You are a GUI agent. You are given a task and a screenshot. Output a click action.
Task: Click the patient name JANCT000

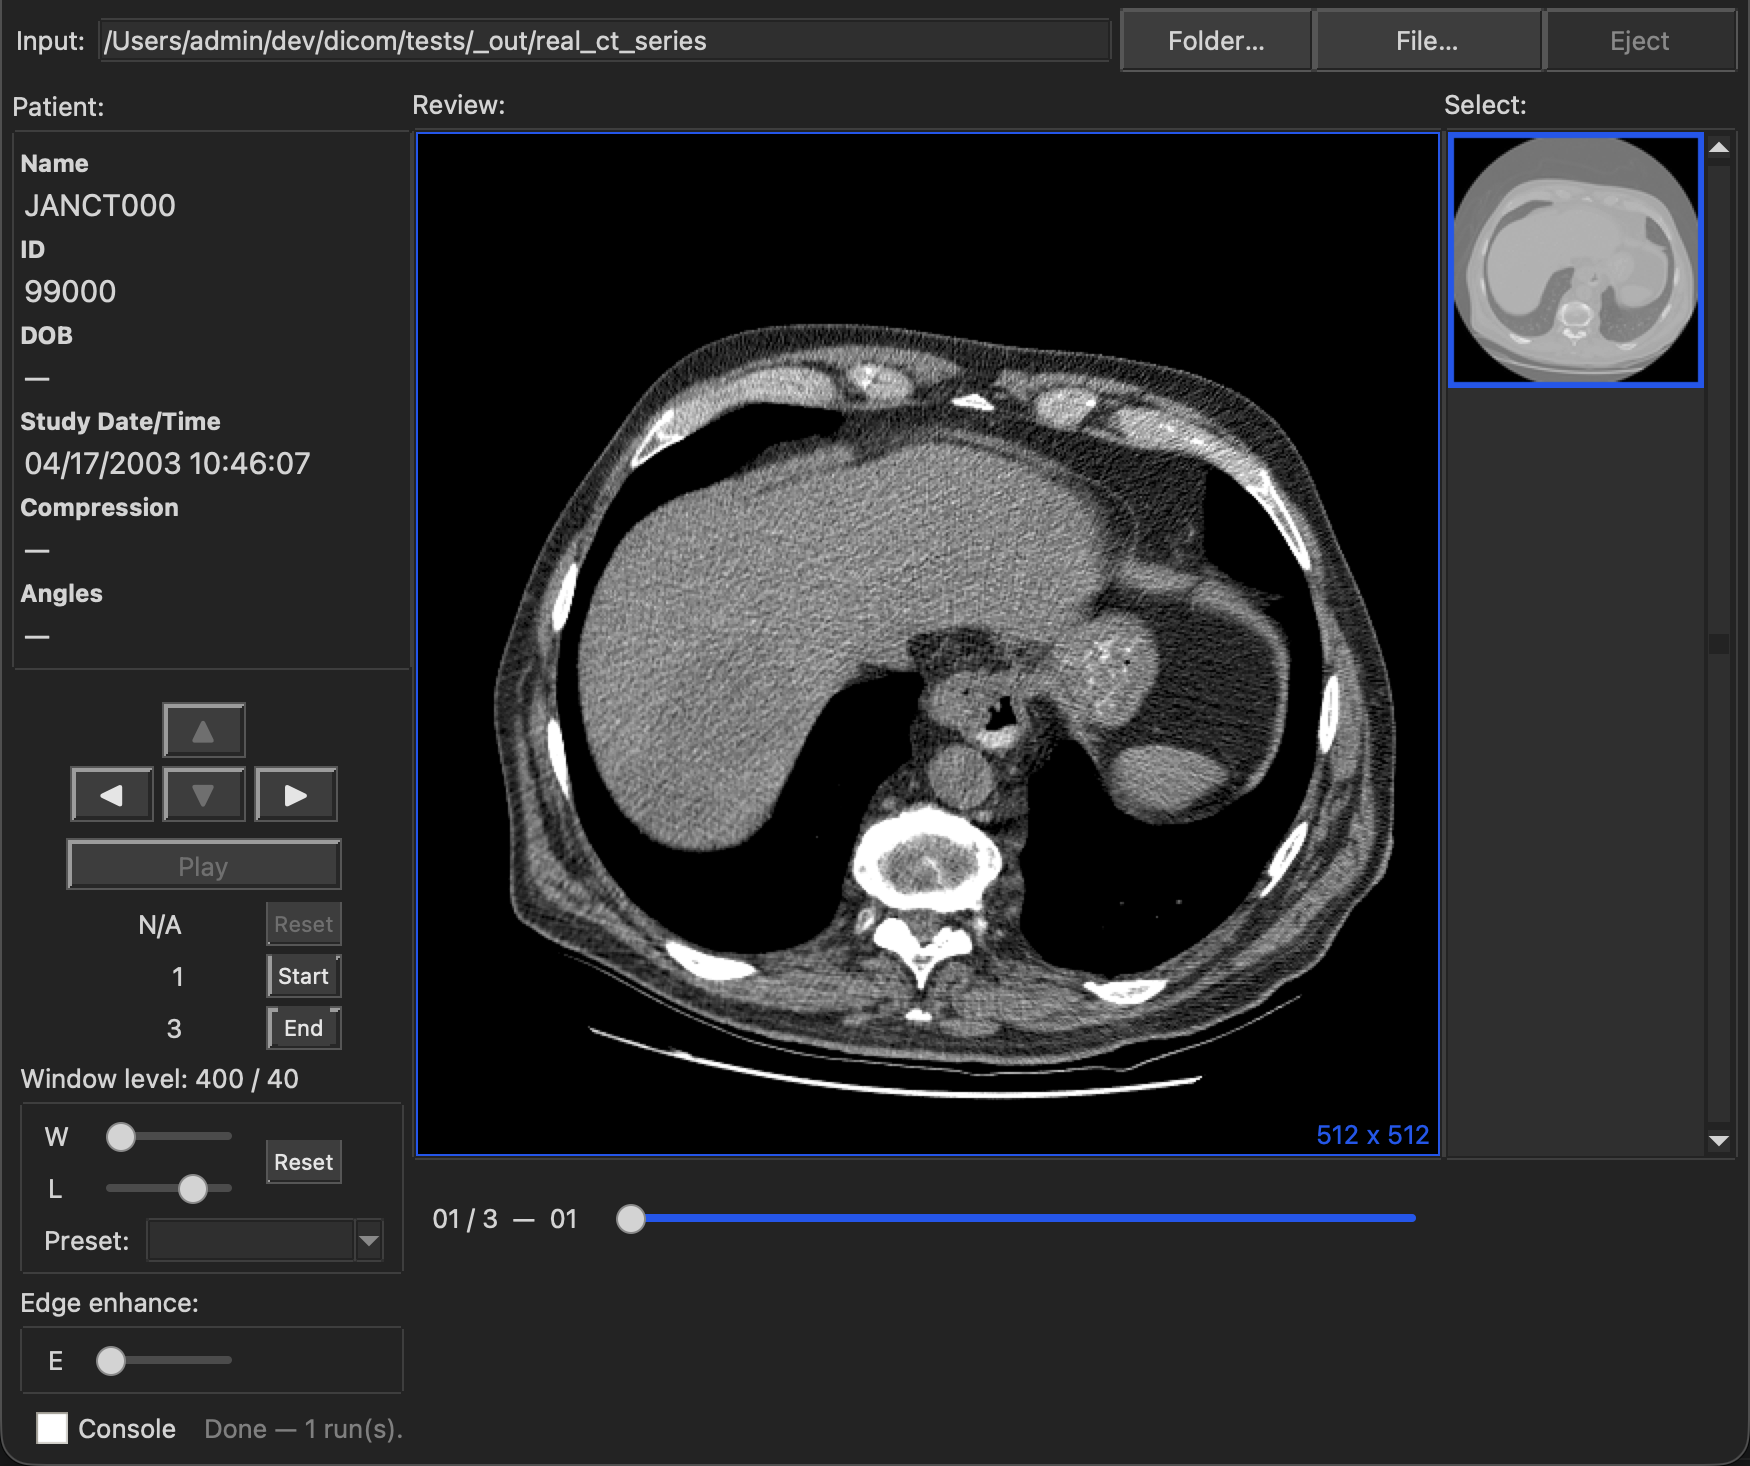[x=100, y=206]
